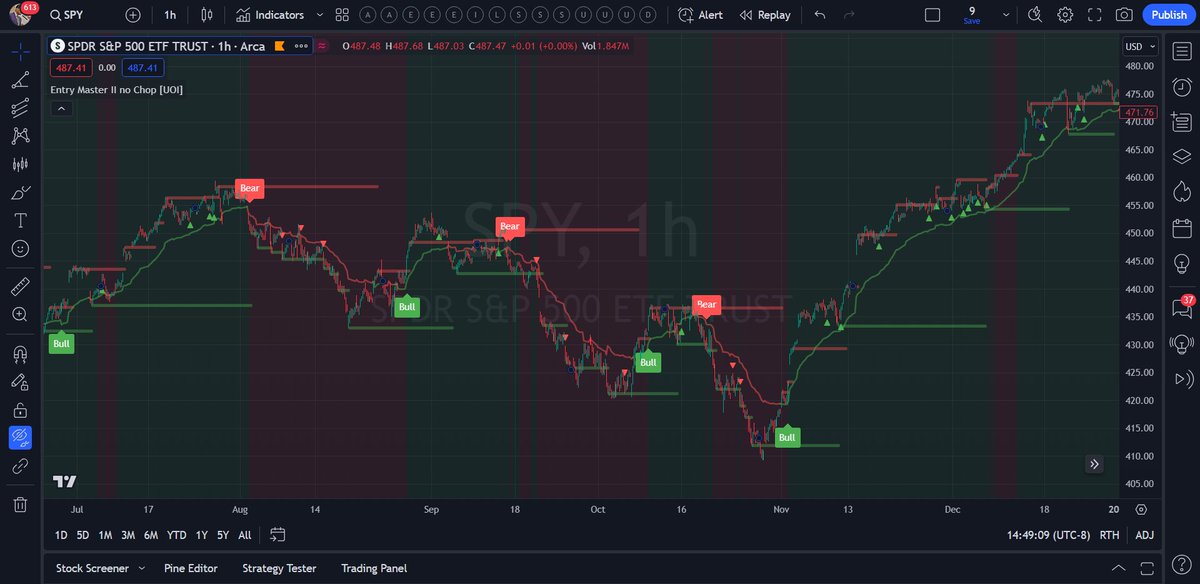Enter fullscreen mode
The width and height of the screenshot is (1200, 584).
(1095, 15)
